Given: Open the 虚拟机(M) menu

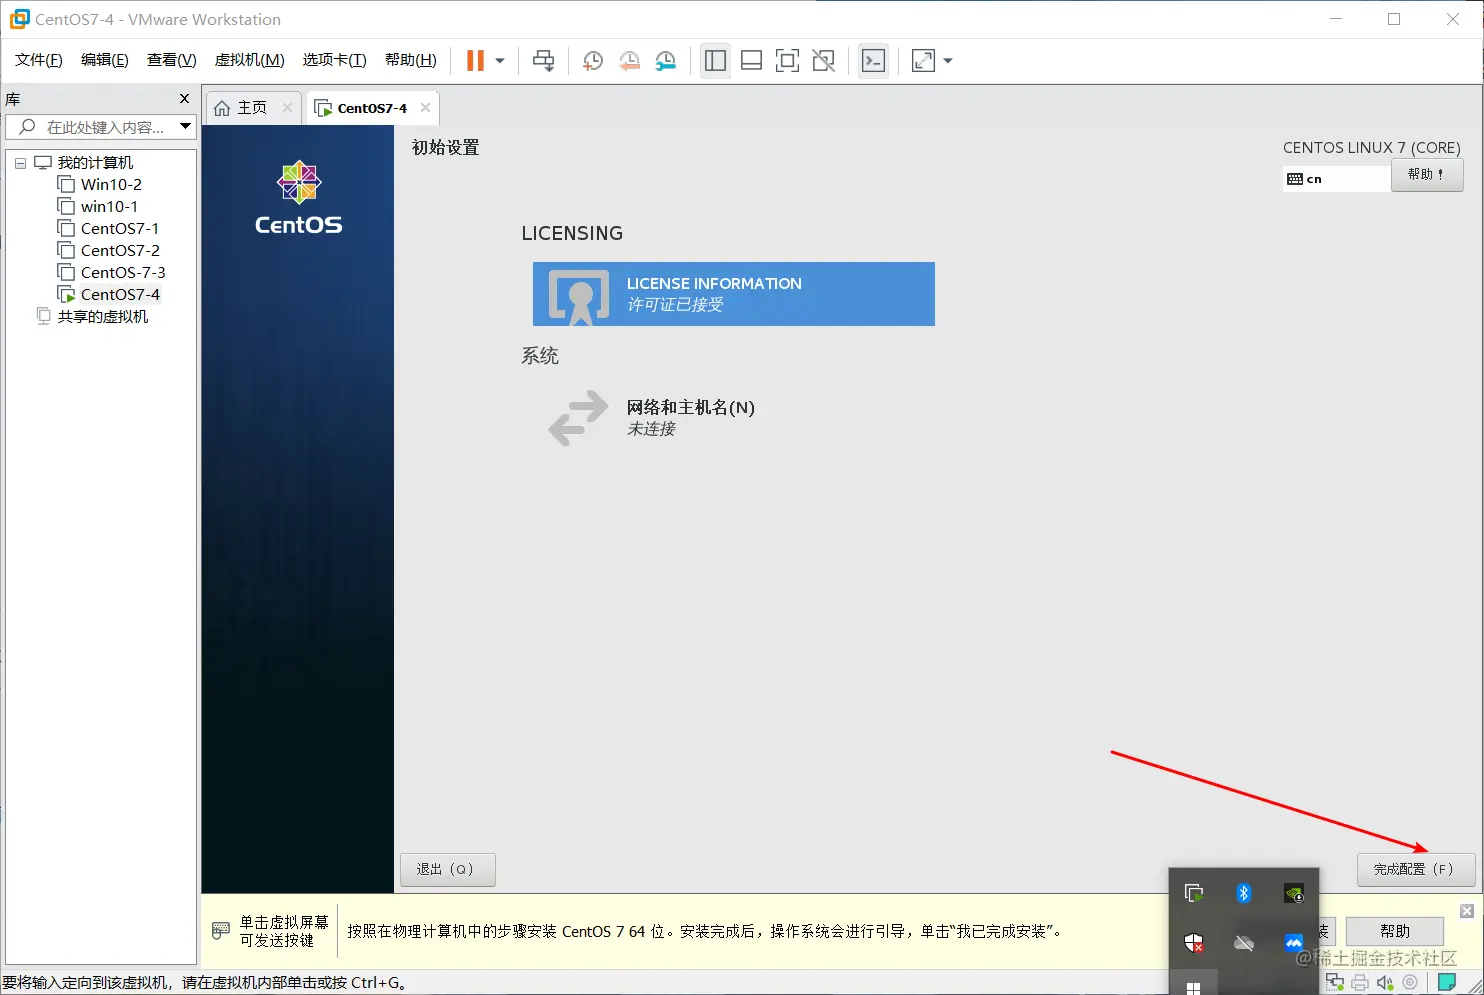Looking at the screenshot, I should point(250,60).
